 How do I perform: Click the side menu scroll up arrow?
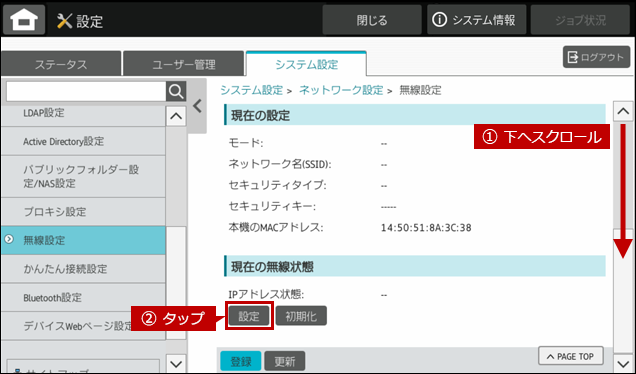(x=176, y=116)
